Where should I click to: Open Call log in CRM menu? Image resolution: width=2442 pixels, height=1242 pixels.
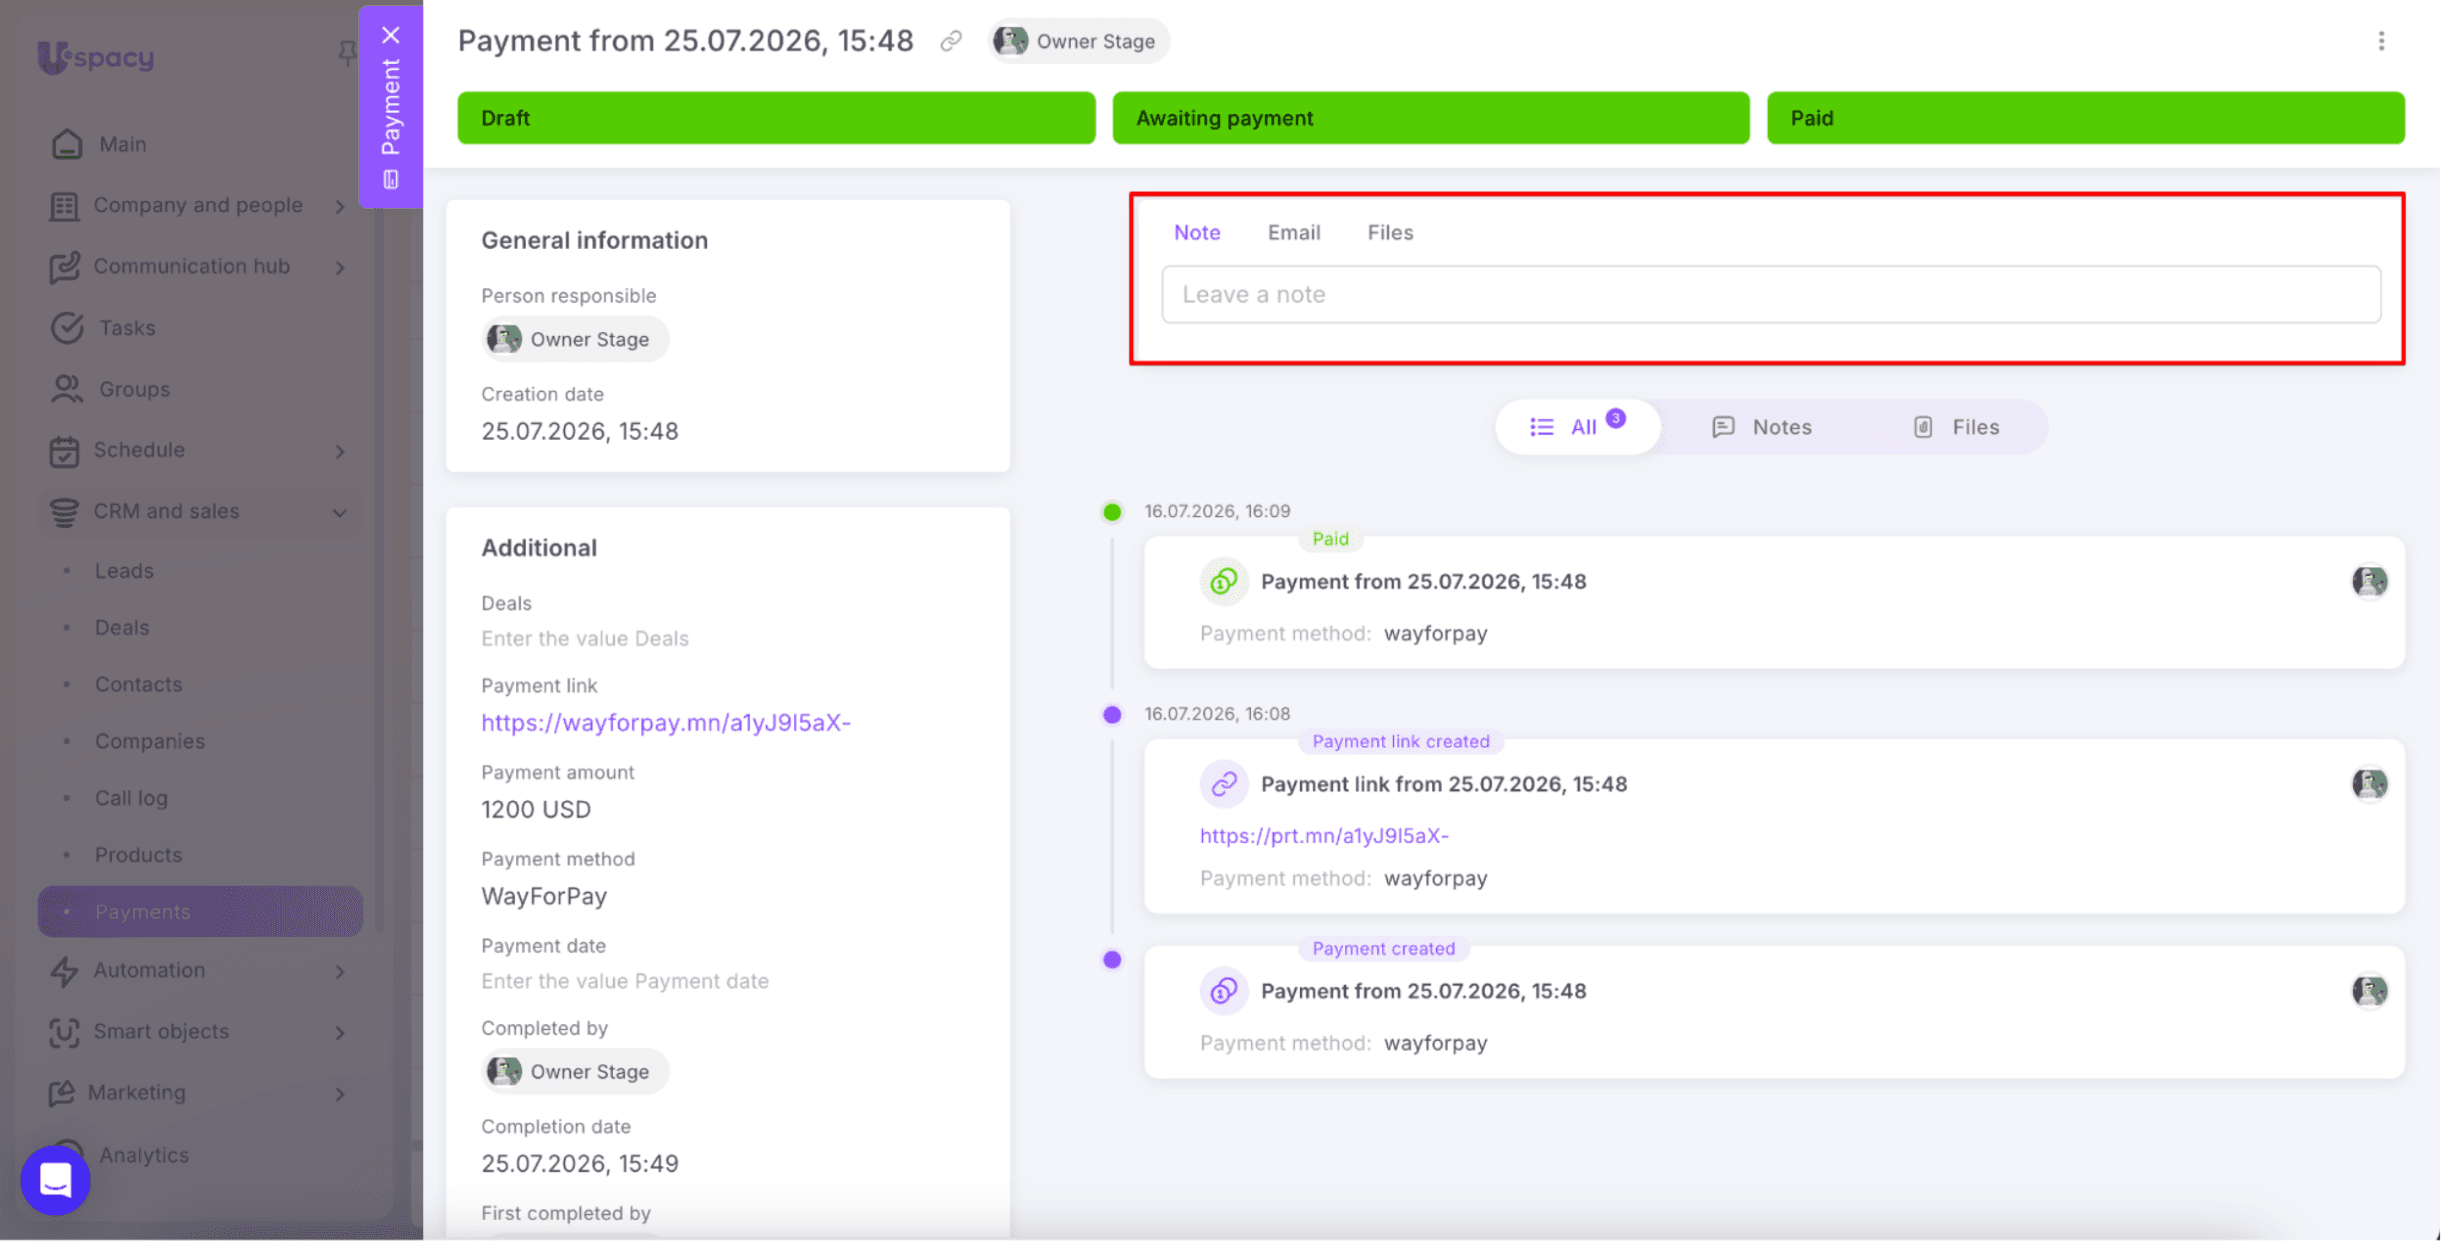(x=131, y=799)
